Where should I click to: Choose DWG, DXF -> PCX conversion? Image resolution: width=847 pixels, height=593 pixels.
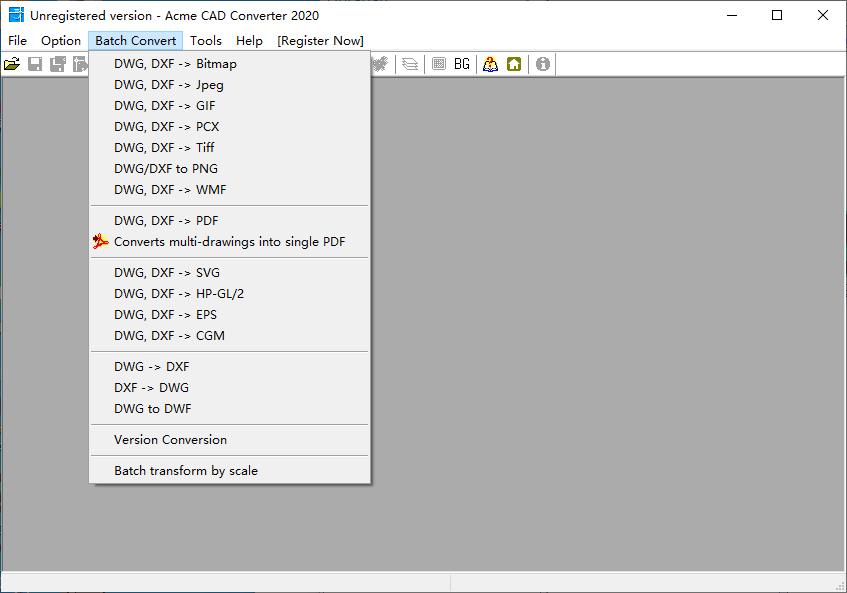click(230, 127)
